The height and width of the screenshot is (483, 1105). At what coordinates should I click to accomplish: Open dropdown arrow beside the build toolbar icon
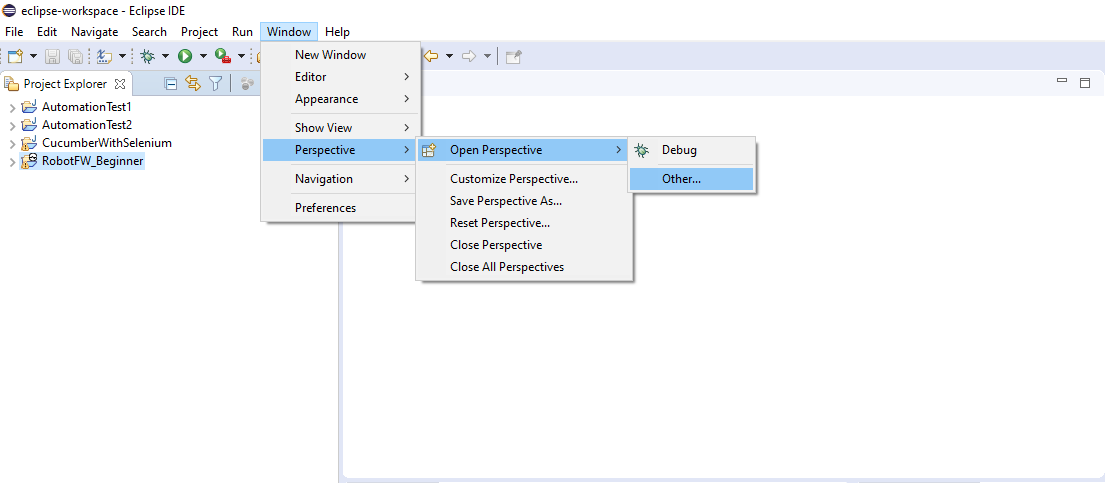point(122,56)
